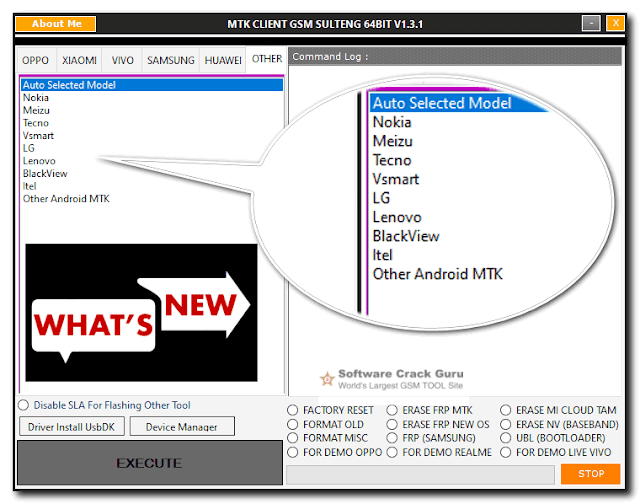Switch to the OPPO tab
Image resolution: width=640 pixels, height=504 pixels.
pos(36,60)
